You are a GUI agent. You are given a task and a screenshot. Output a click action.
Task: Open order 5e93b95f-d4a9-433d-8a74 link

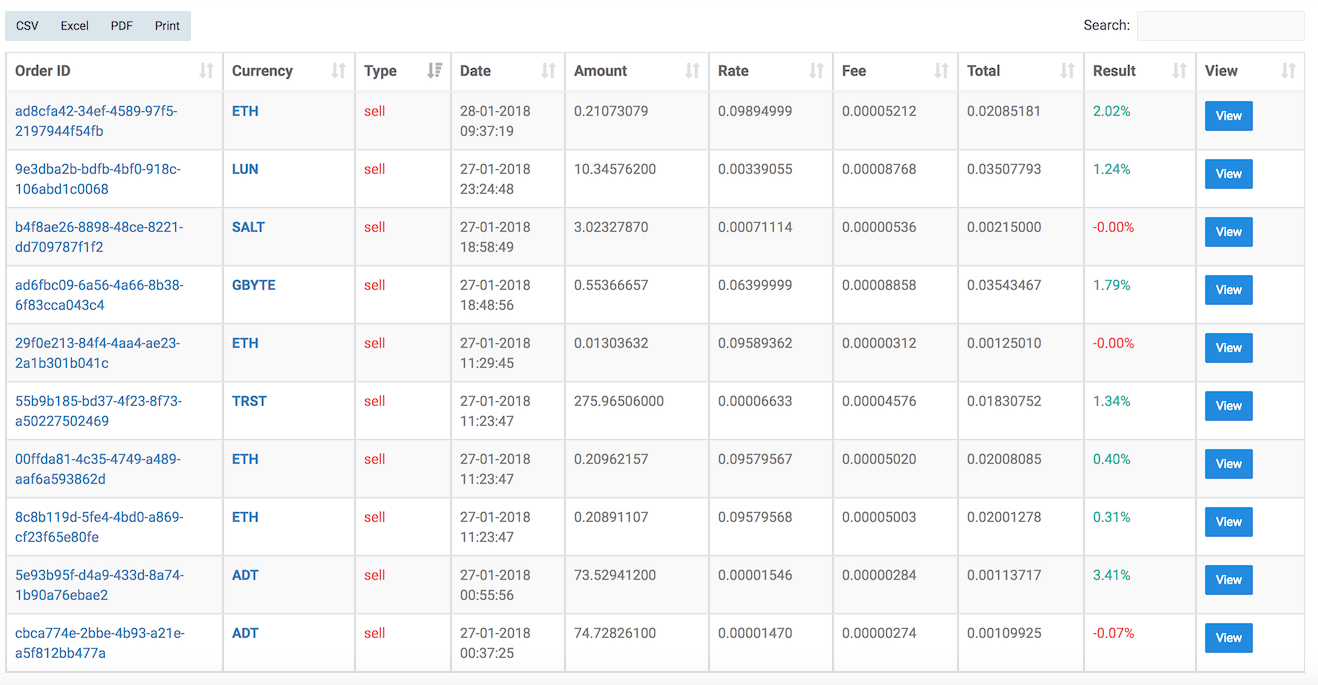[99, 585]
